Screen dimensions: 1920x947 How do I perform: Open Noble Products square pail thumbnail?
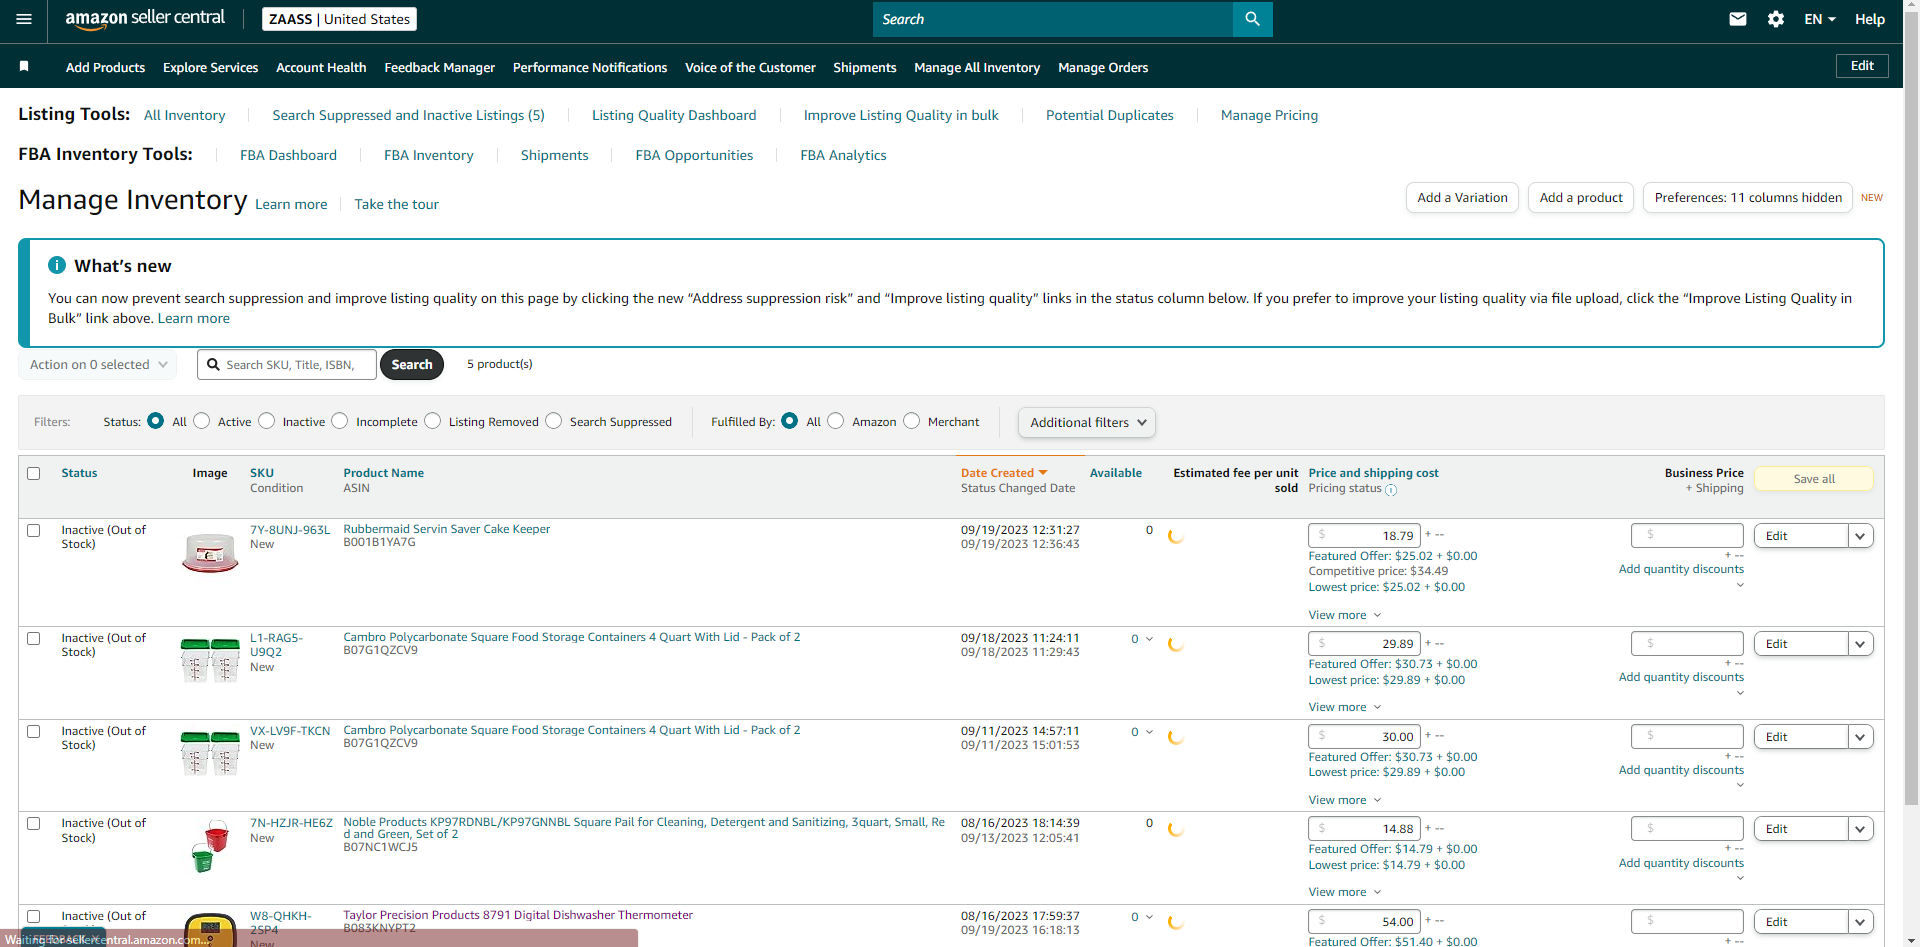(x=210, y=846)
